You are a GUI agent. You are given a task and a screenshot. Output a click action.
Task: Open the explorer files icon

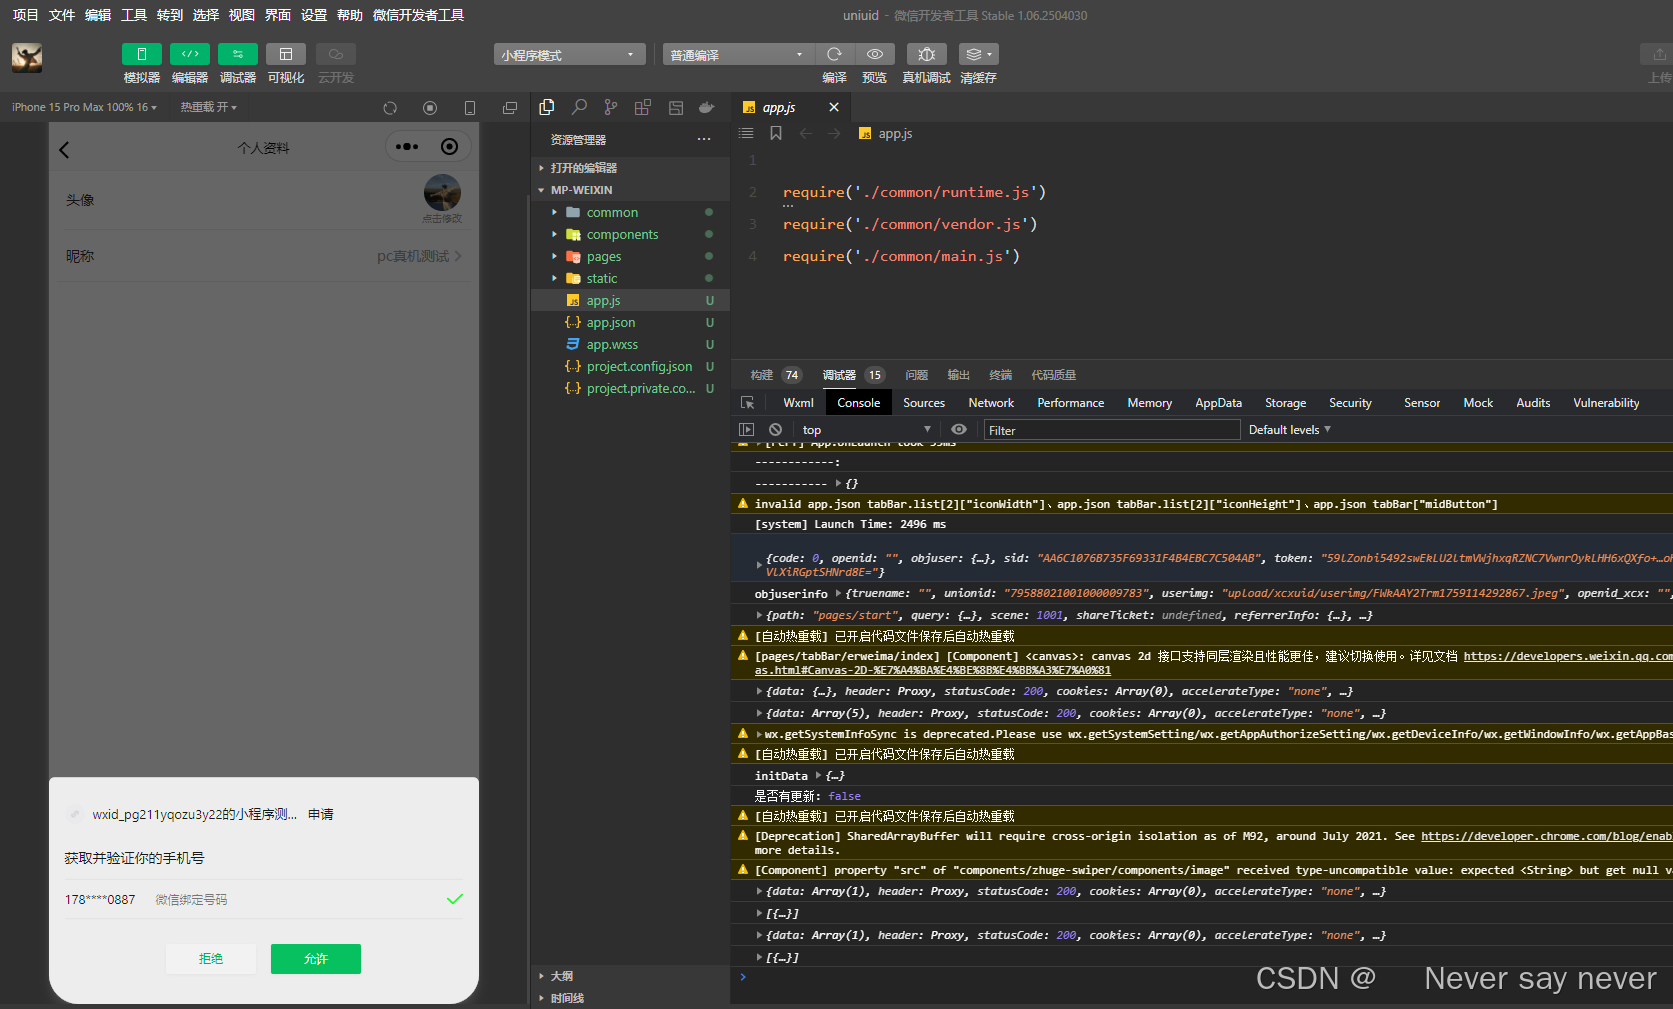click(x=547, y=107)
